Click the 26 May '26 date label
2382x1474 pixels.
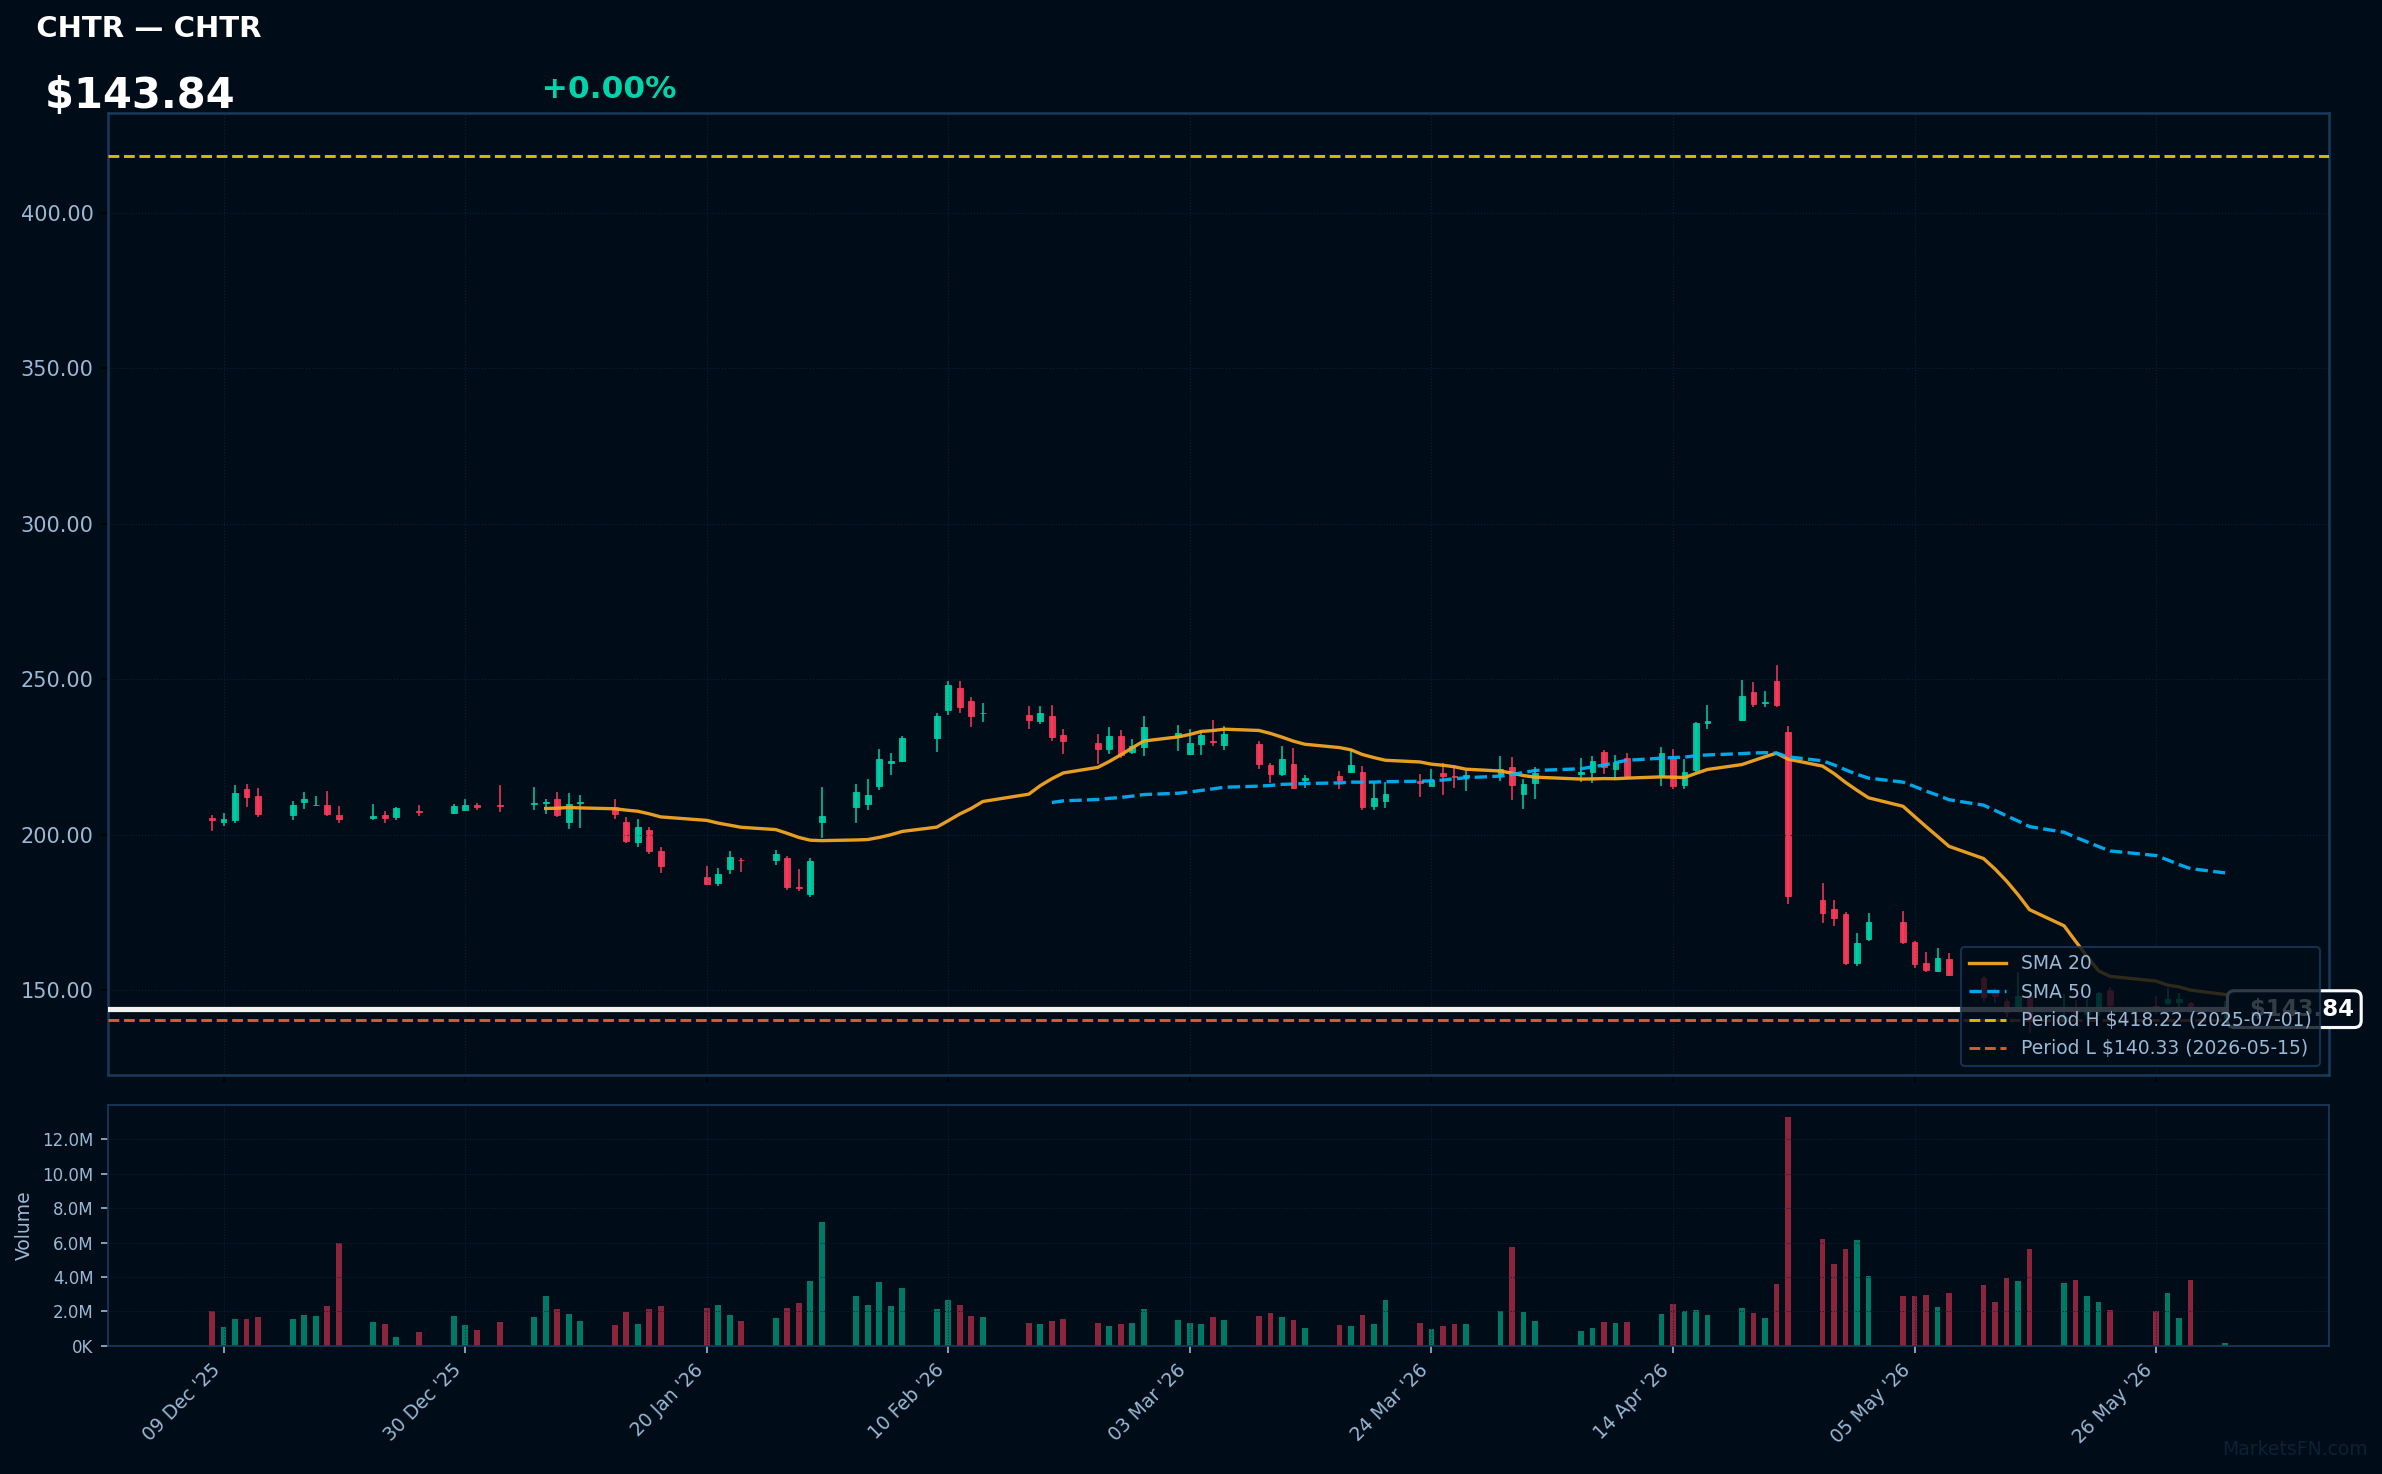click(2112, 1401)
